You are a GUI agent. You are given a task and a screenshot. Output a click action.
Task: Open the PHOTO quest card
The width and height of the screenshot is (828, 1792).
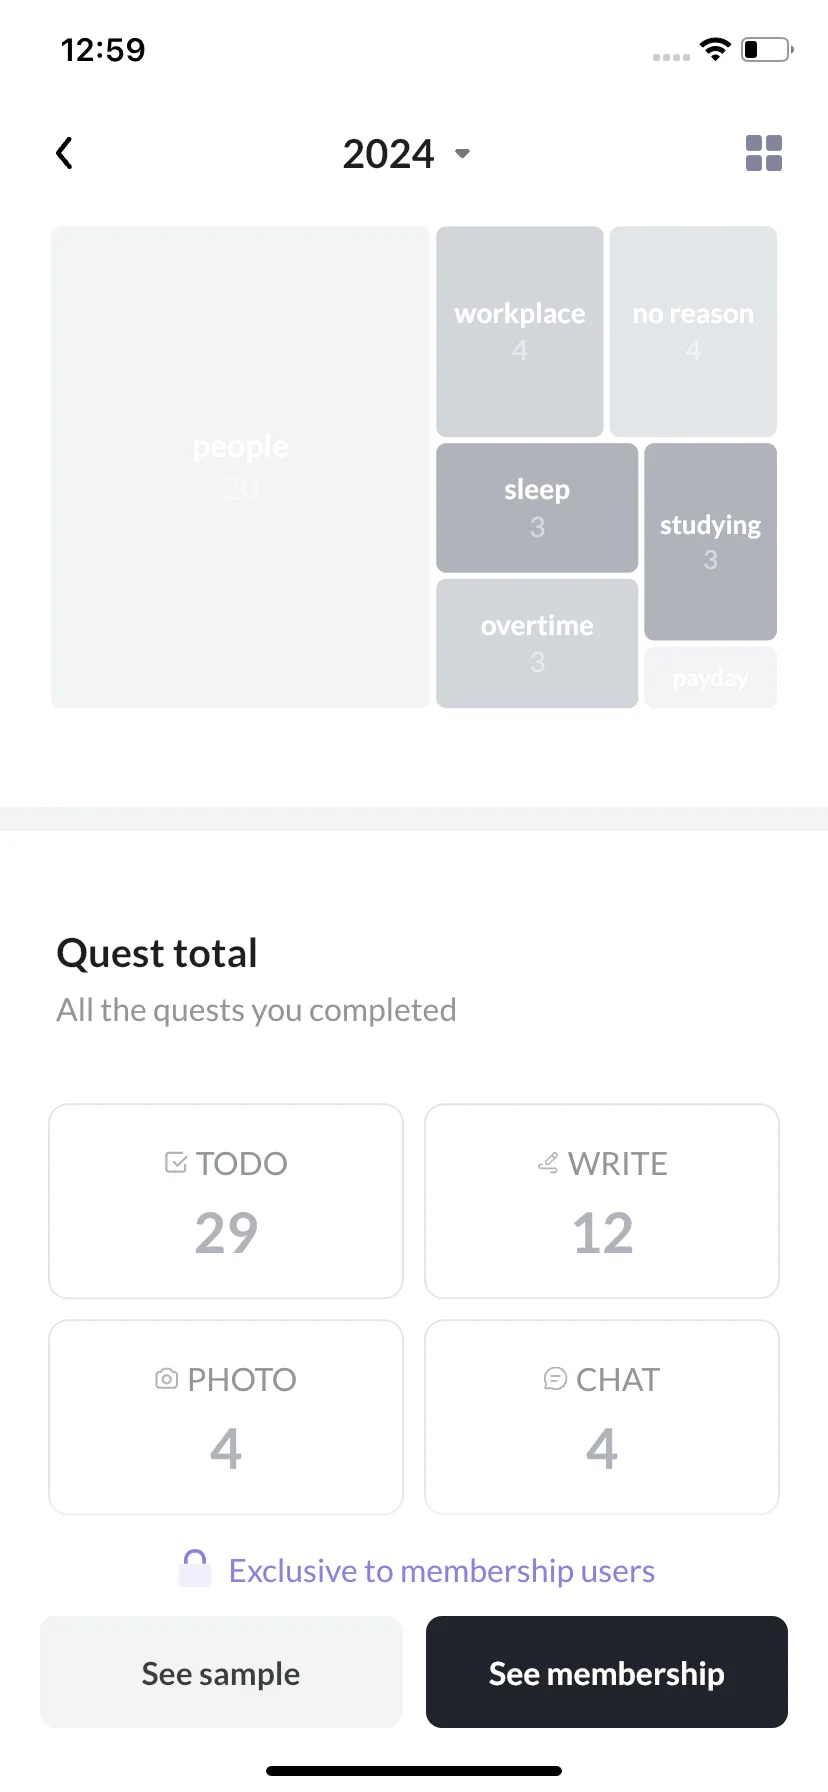[226, 1417]
